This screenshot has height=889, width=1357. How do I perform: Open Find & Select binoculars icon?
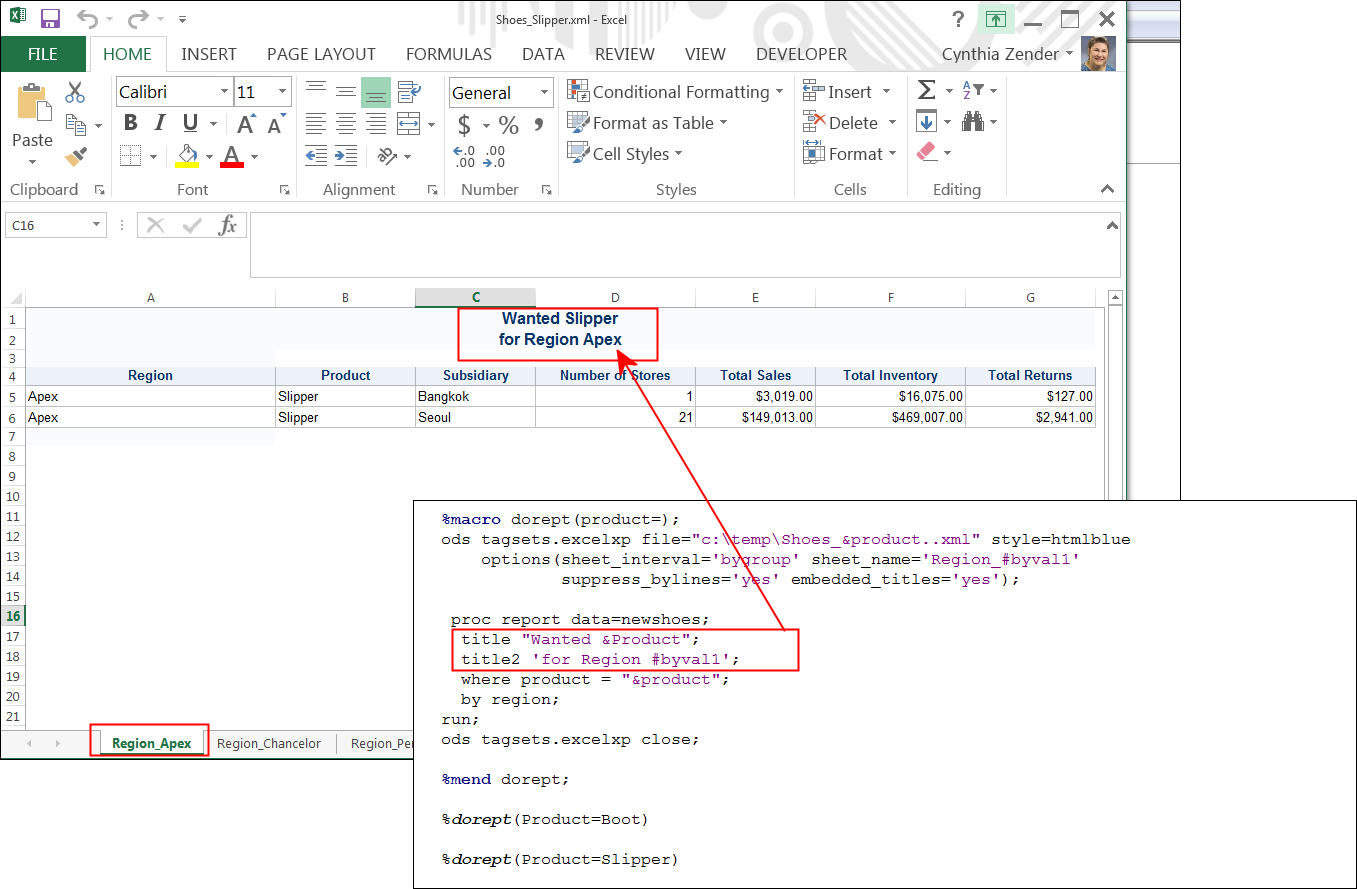click(x=972, y=122)
